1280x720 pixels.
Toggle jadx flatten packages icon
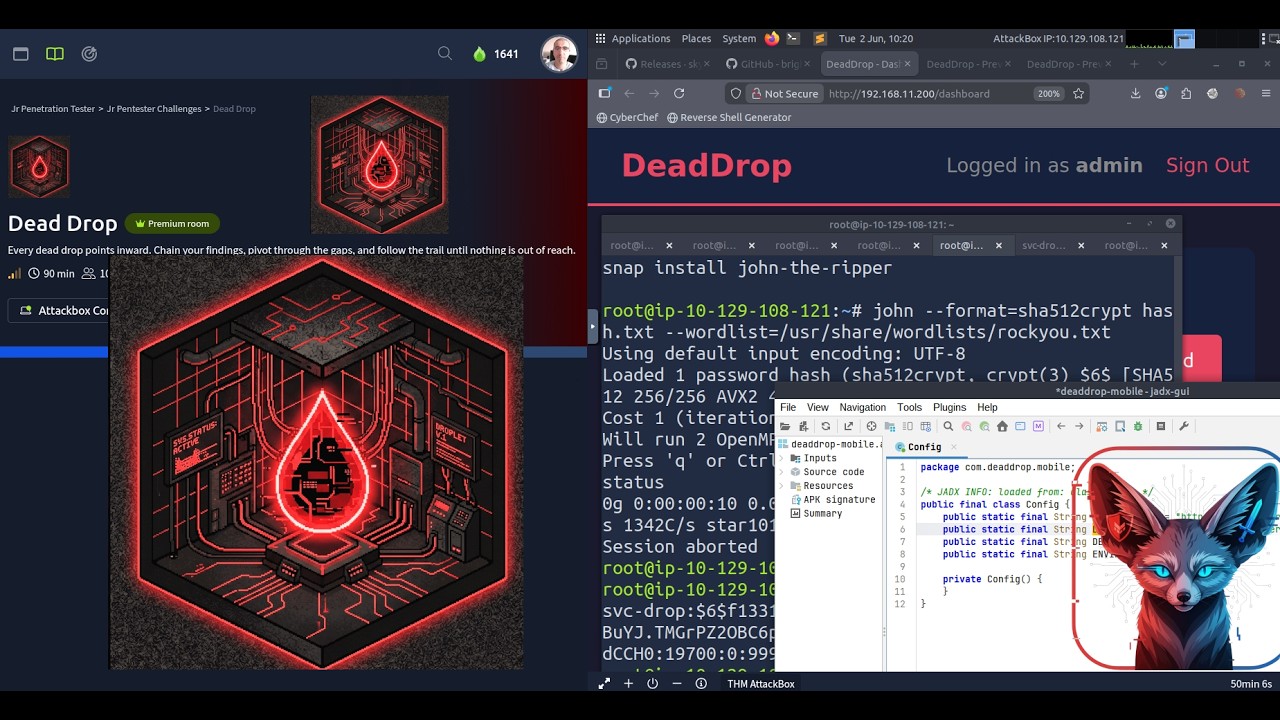click(x=890, y=426)
